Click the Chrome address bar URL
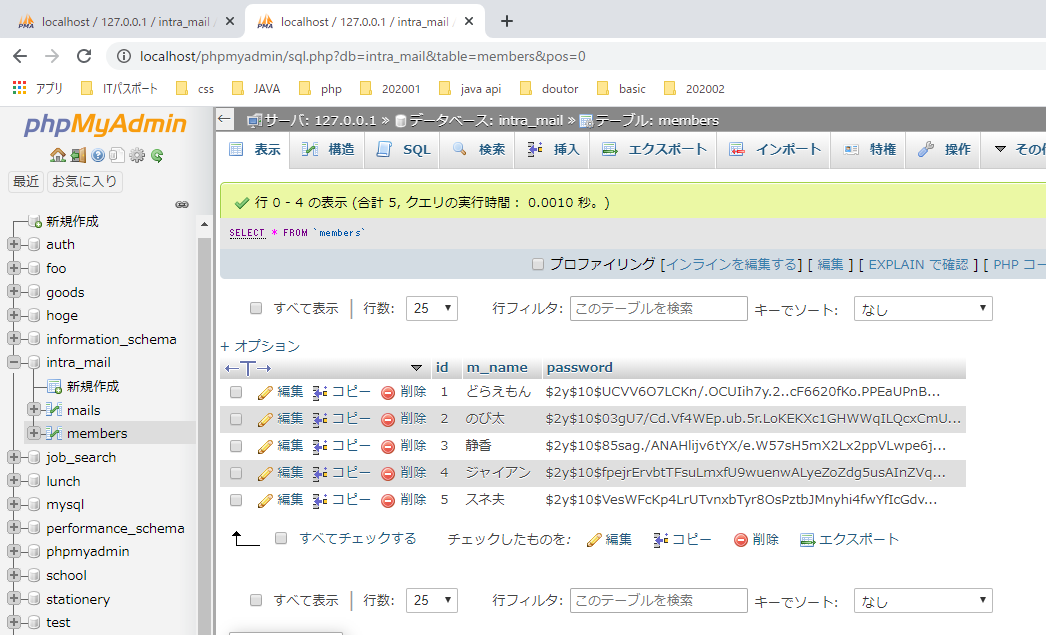Screen dimensions: 1046x635 (x=362, y=57)
